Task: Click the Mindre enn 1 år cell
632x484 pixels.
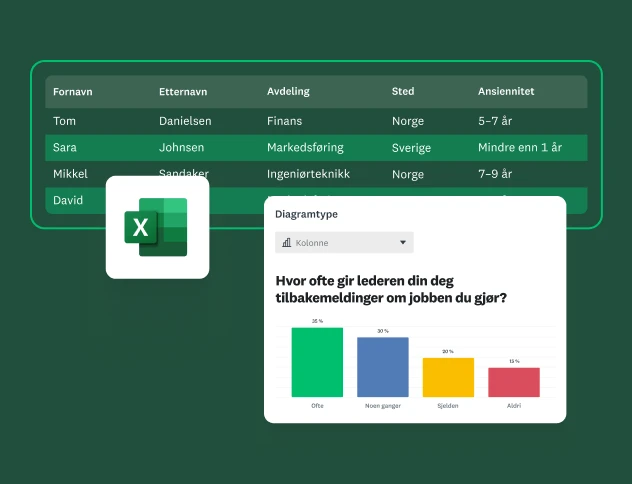Action: 520,147
